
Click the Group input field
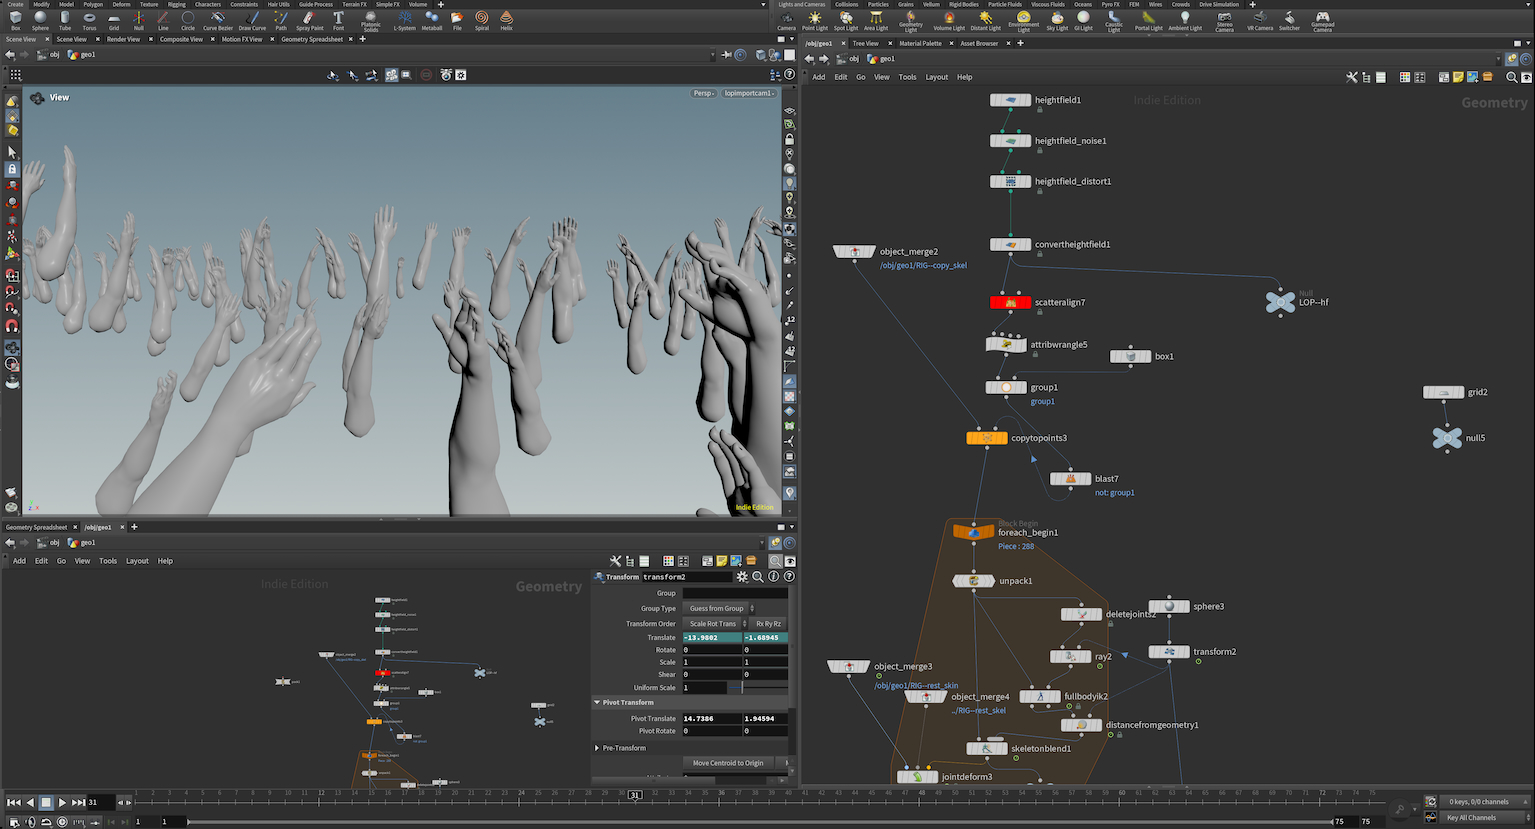point(735,593)
